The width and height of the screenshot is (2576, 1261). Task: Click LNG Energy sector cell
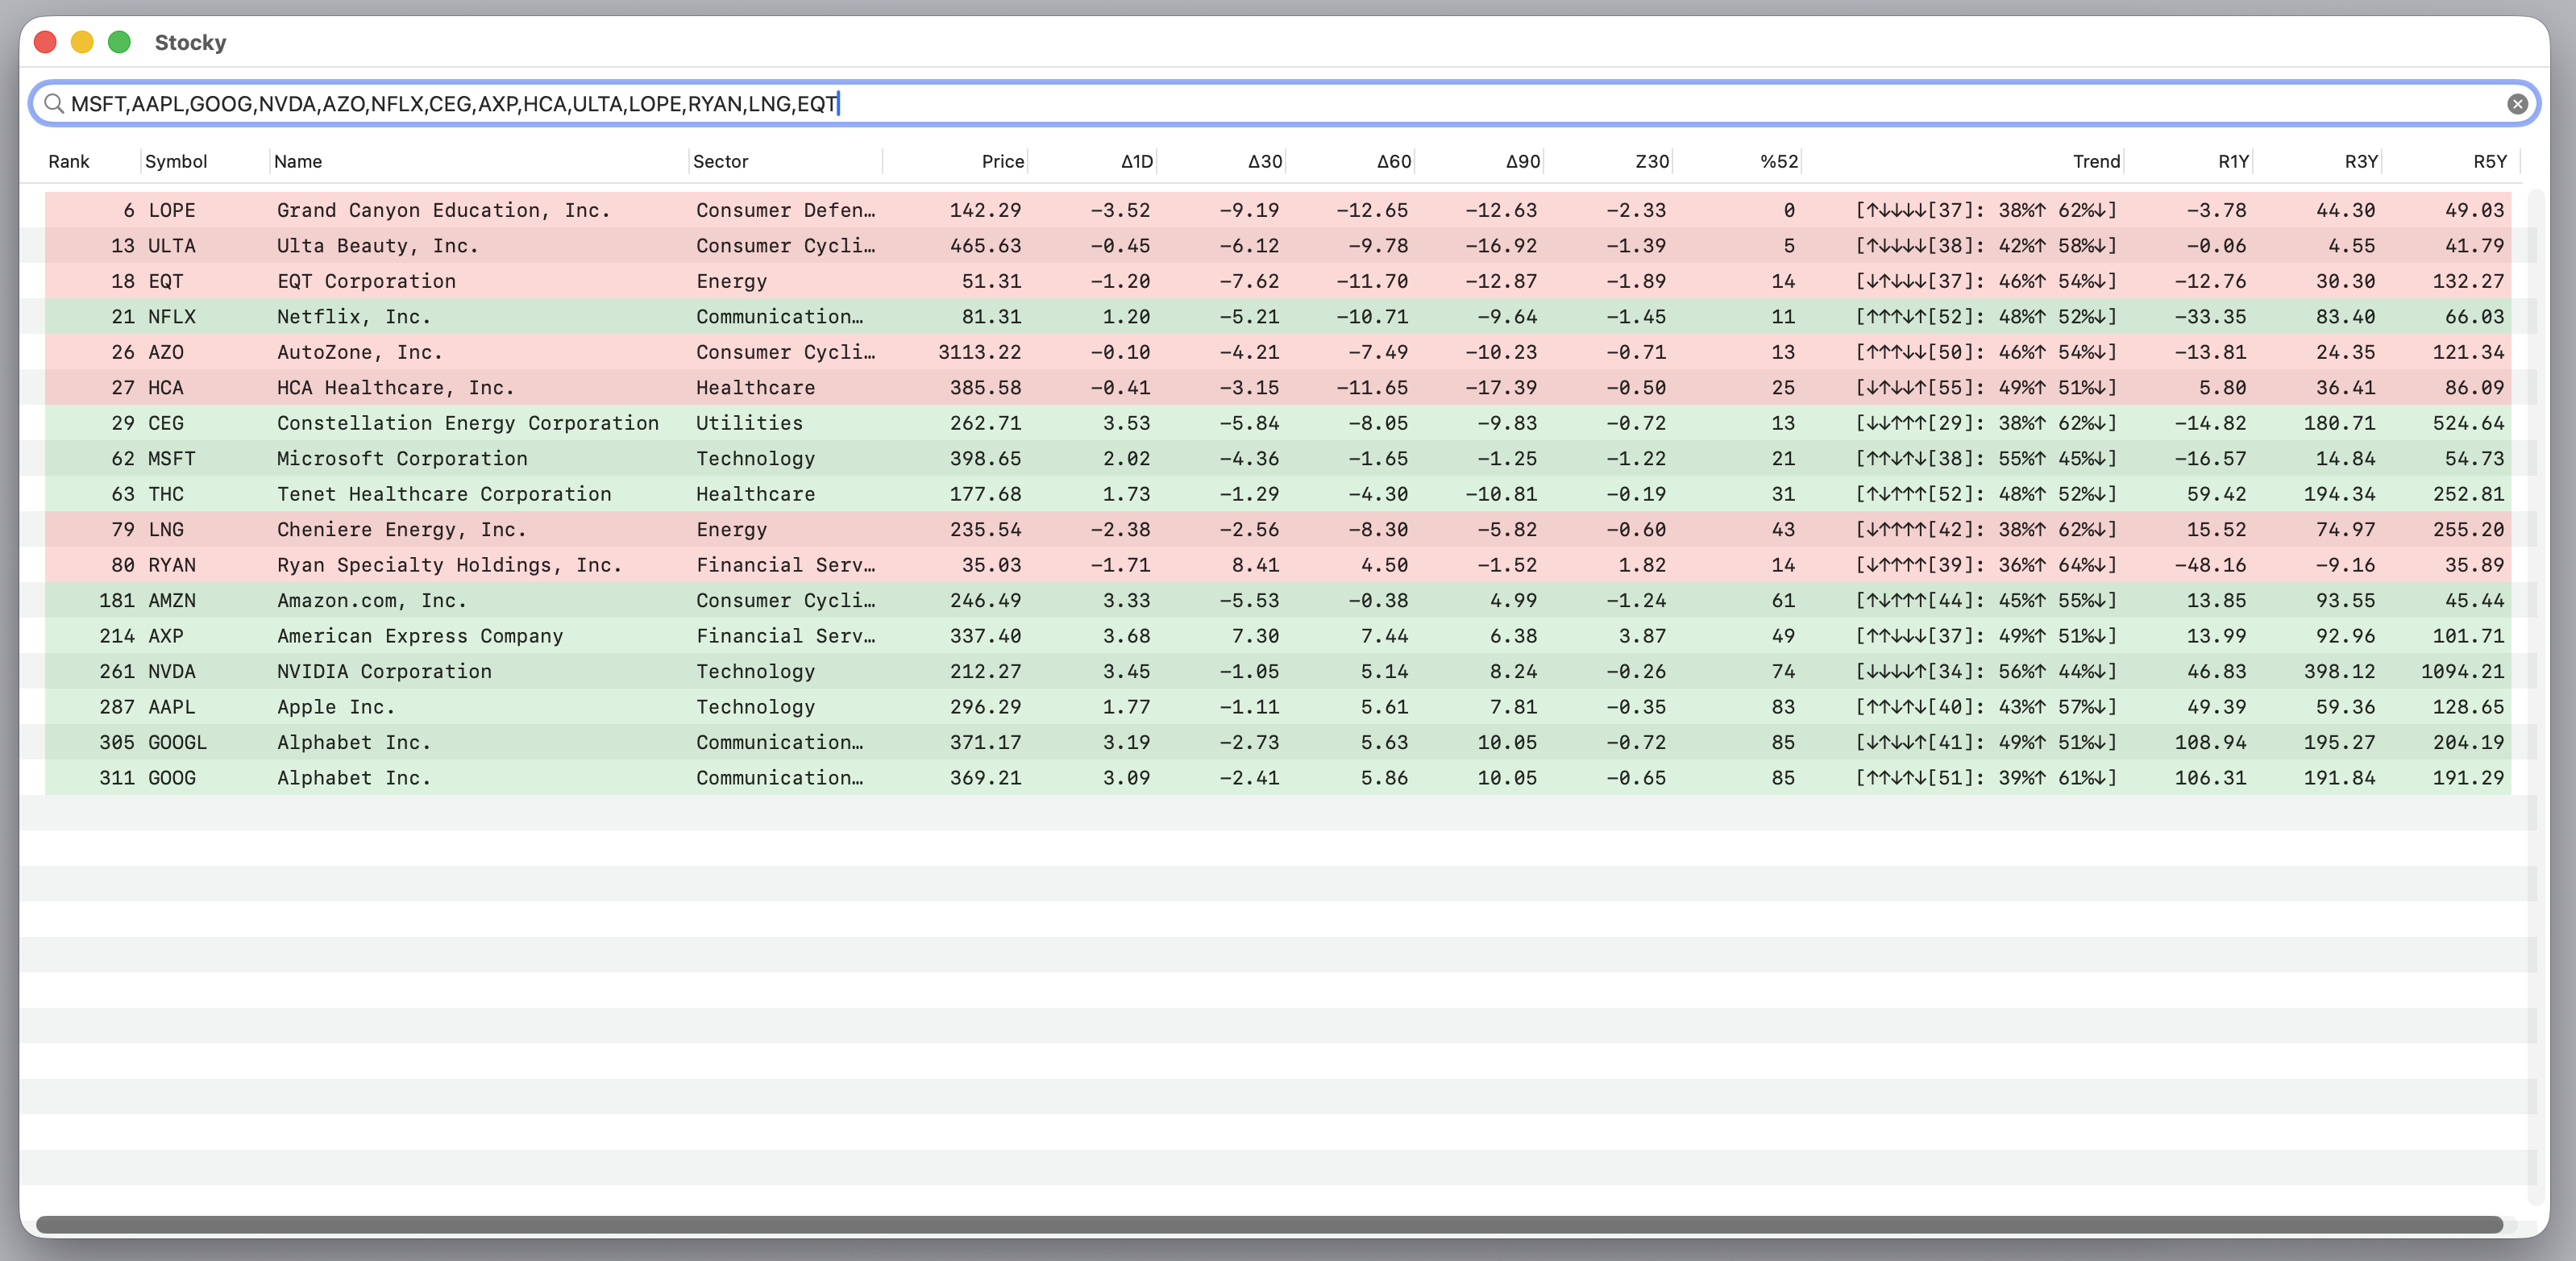732,530
